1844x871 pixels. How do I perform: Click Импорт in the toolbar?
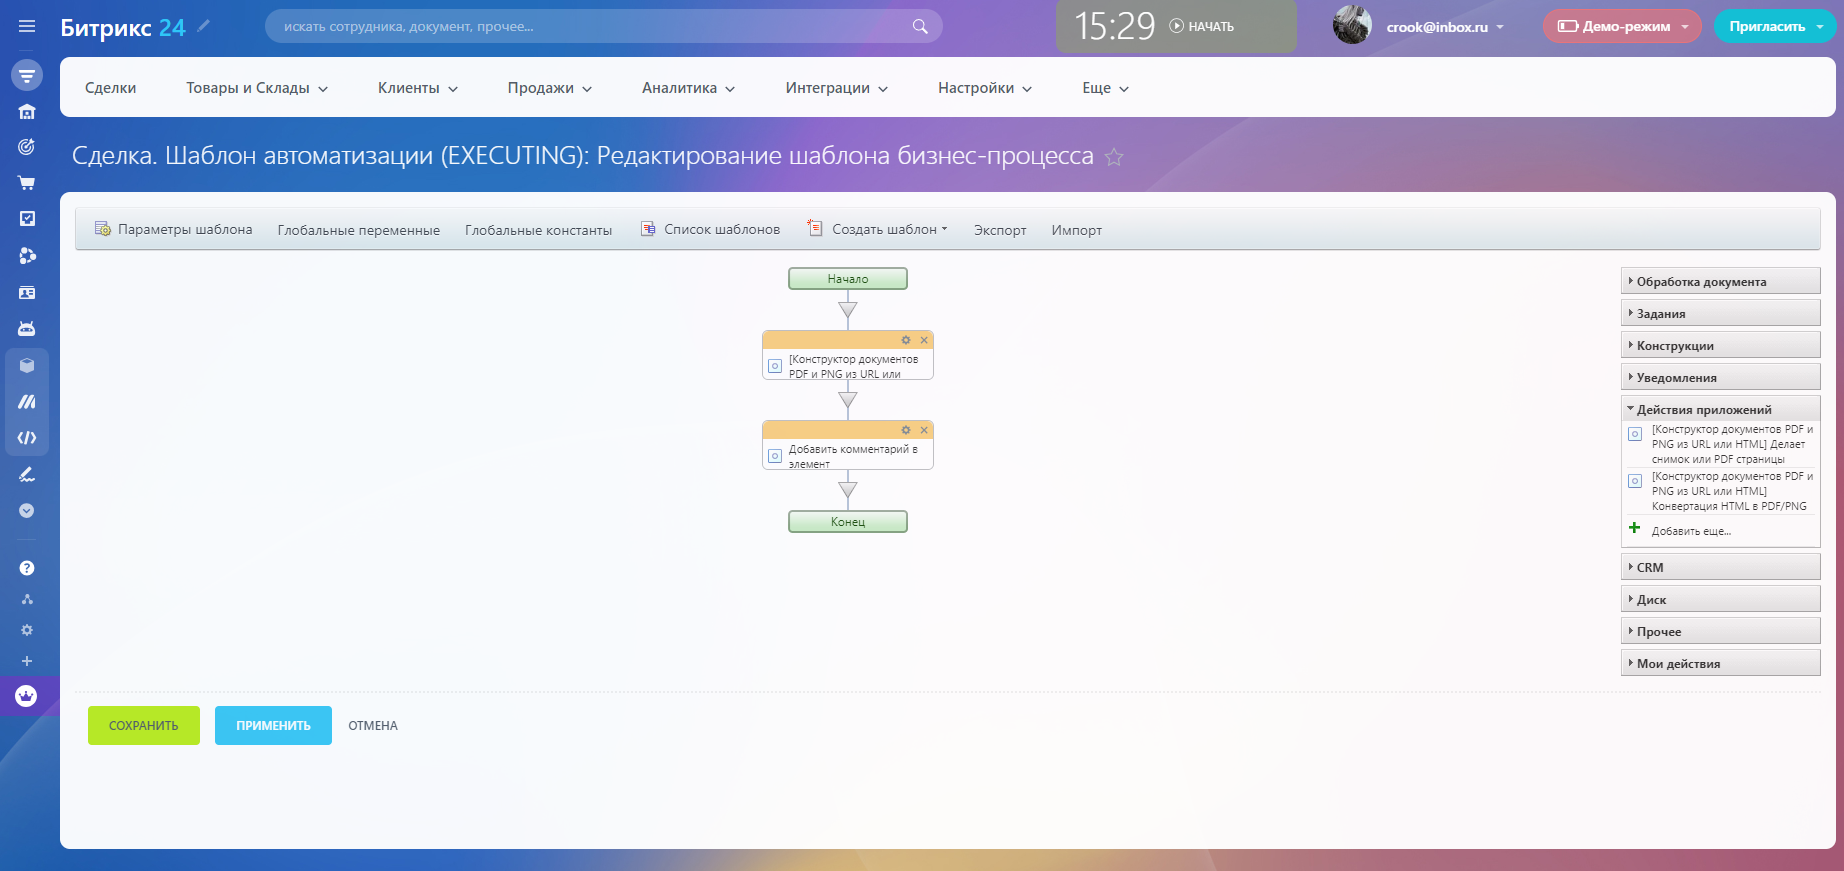point(1077,230)
